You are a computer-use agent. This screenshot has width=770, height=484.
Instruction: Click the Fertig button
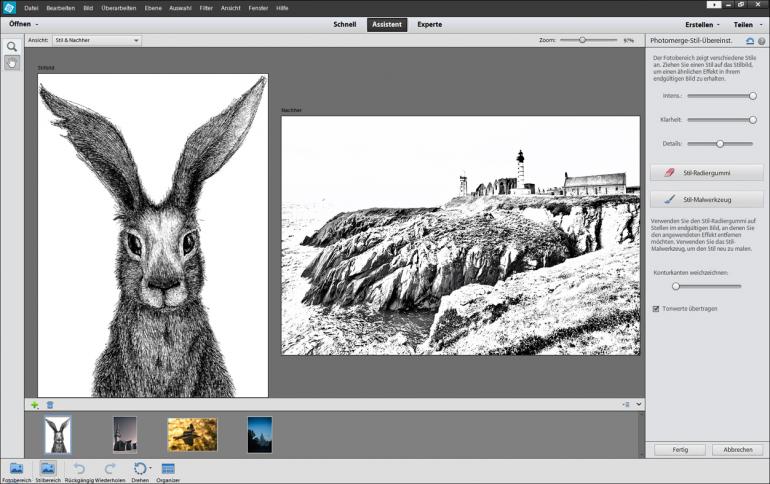[679, 450]
